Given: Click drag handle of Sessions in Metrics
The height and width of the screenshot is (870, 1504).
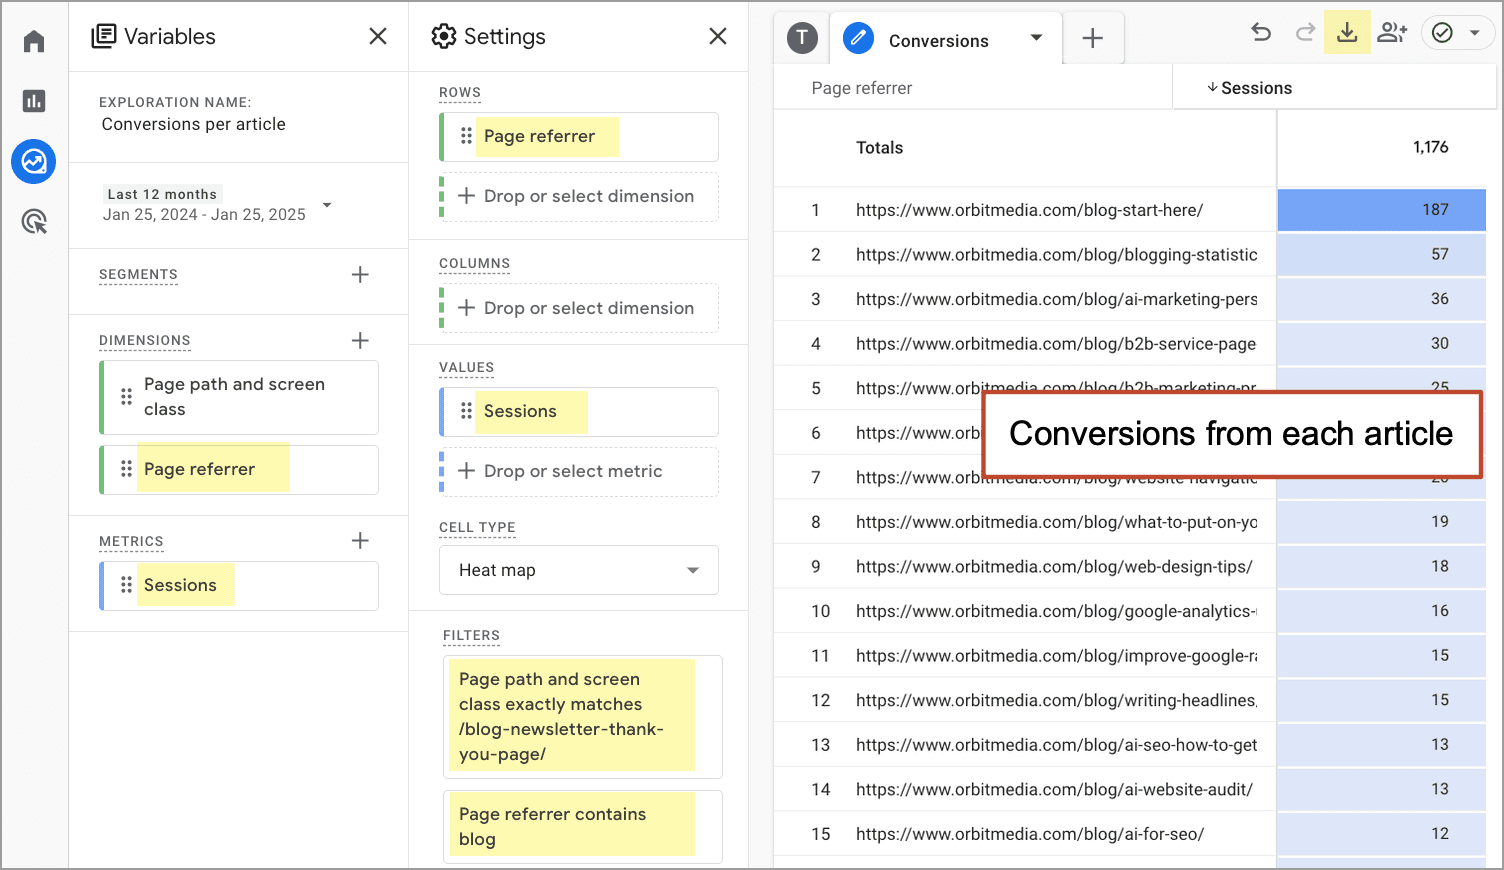Looking at the screenshot, I should (x=126, y=585).
